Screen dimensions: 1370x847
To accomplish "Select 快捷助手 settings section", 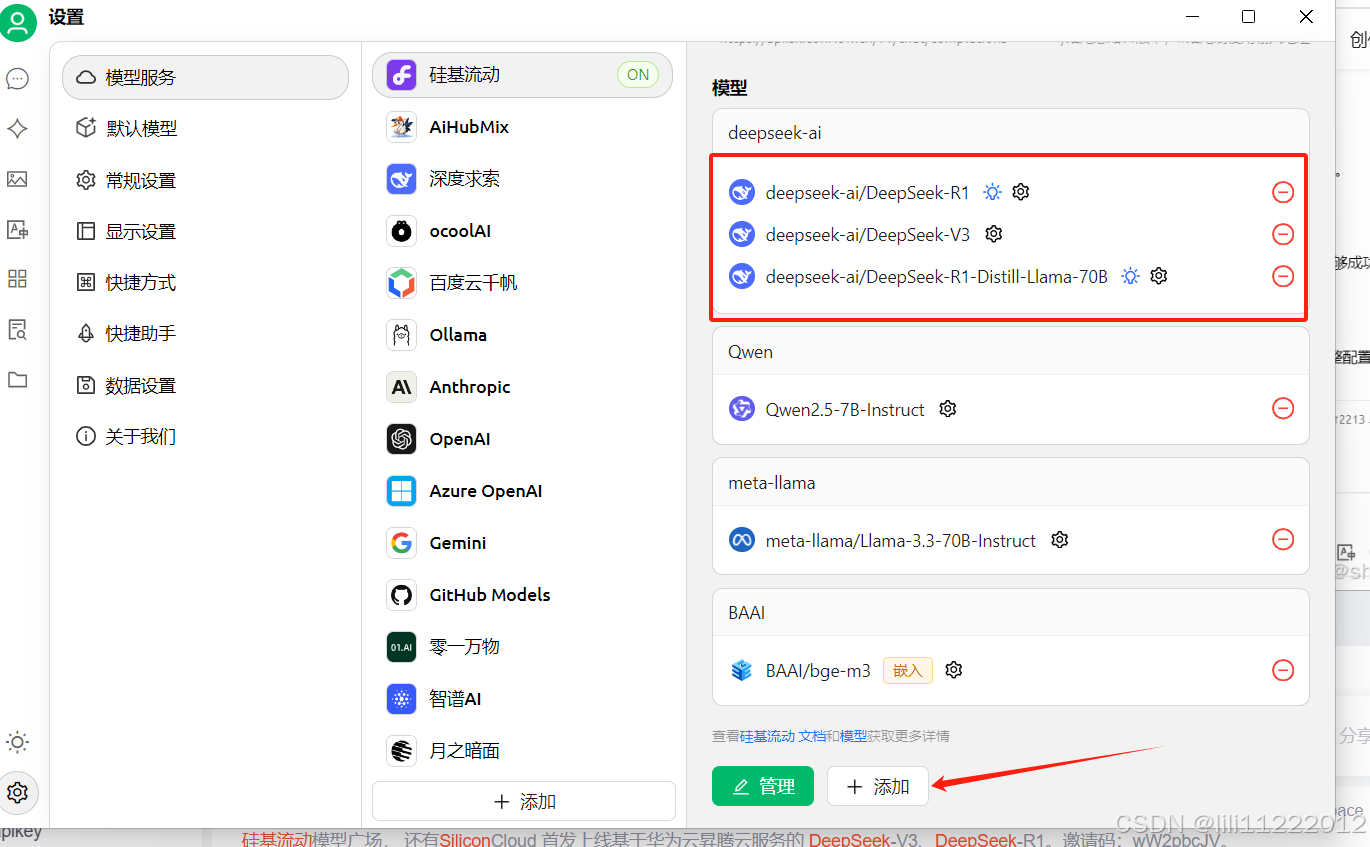I will tap(205, 334).
